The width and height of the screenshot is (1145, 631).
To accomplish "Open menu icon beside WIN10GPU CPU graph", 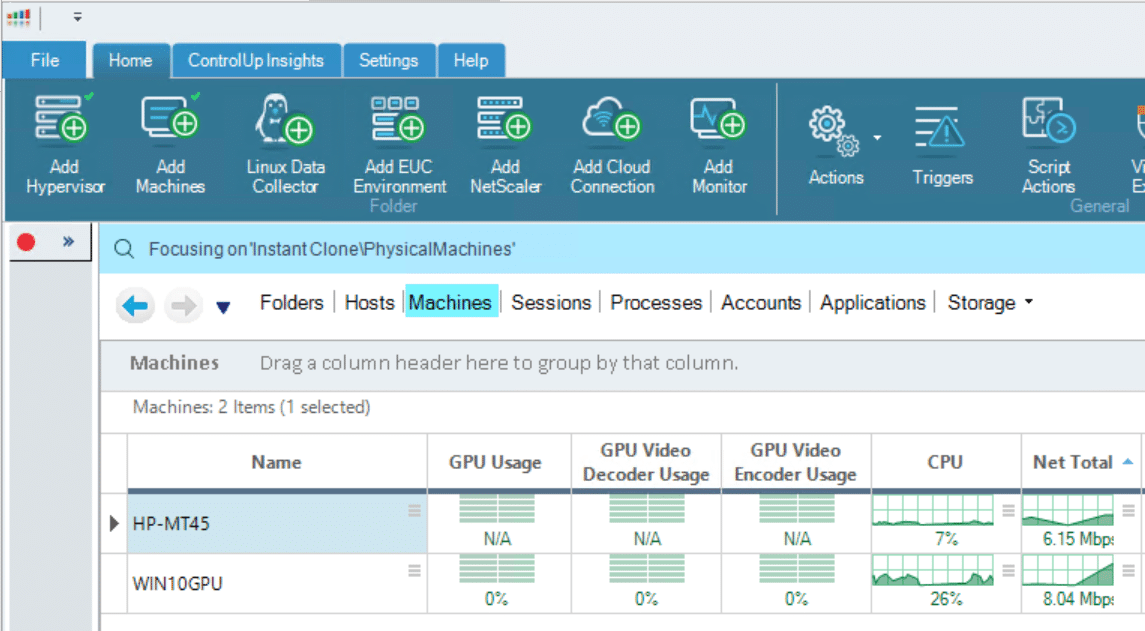I will (x=1008, y=570).
